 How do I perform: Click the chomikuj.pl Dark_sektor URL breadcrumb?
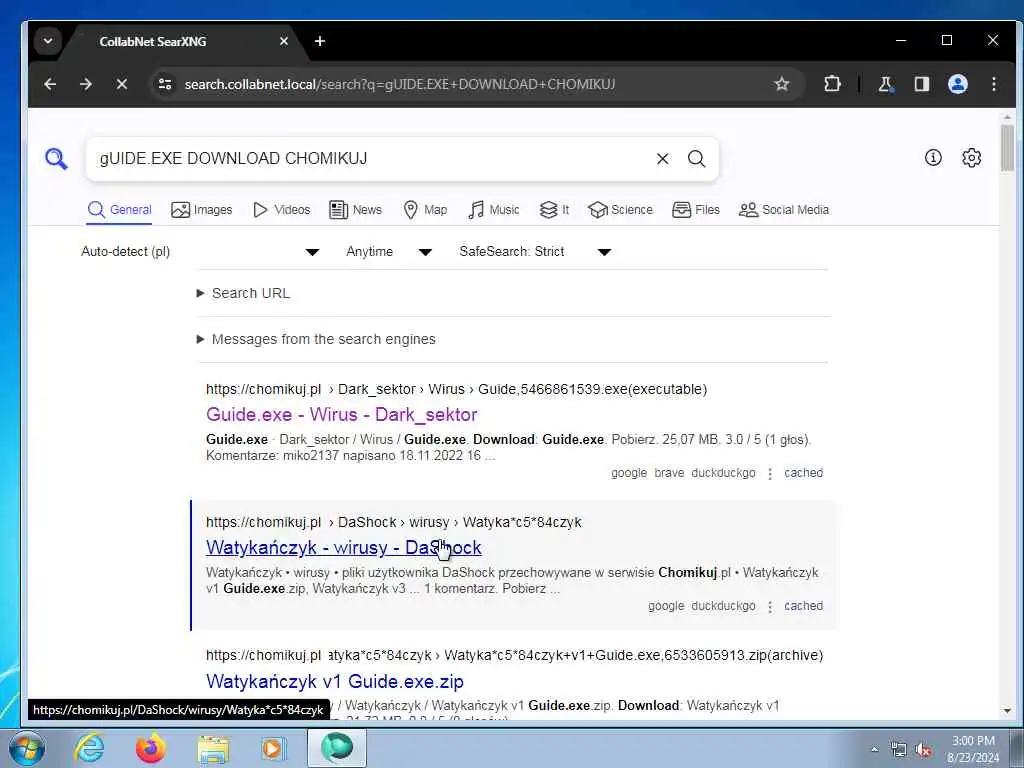click(x=456, y=389)
